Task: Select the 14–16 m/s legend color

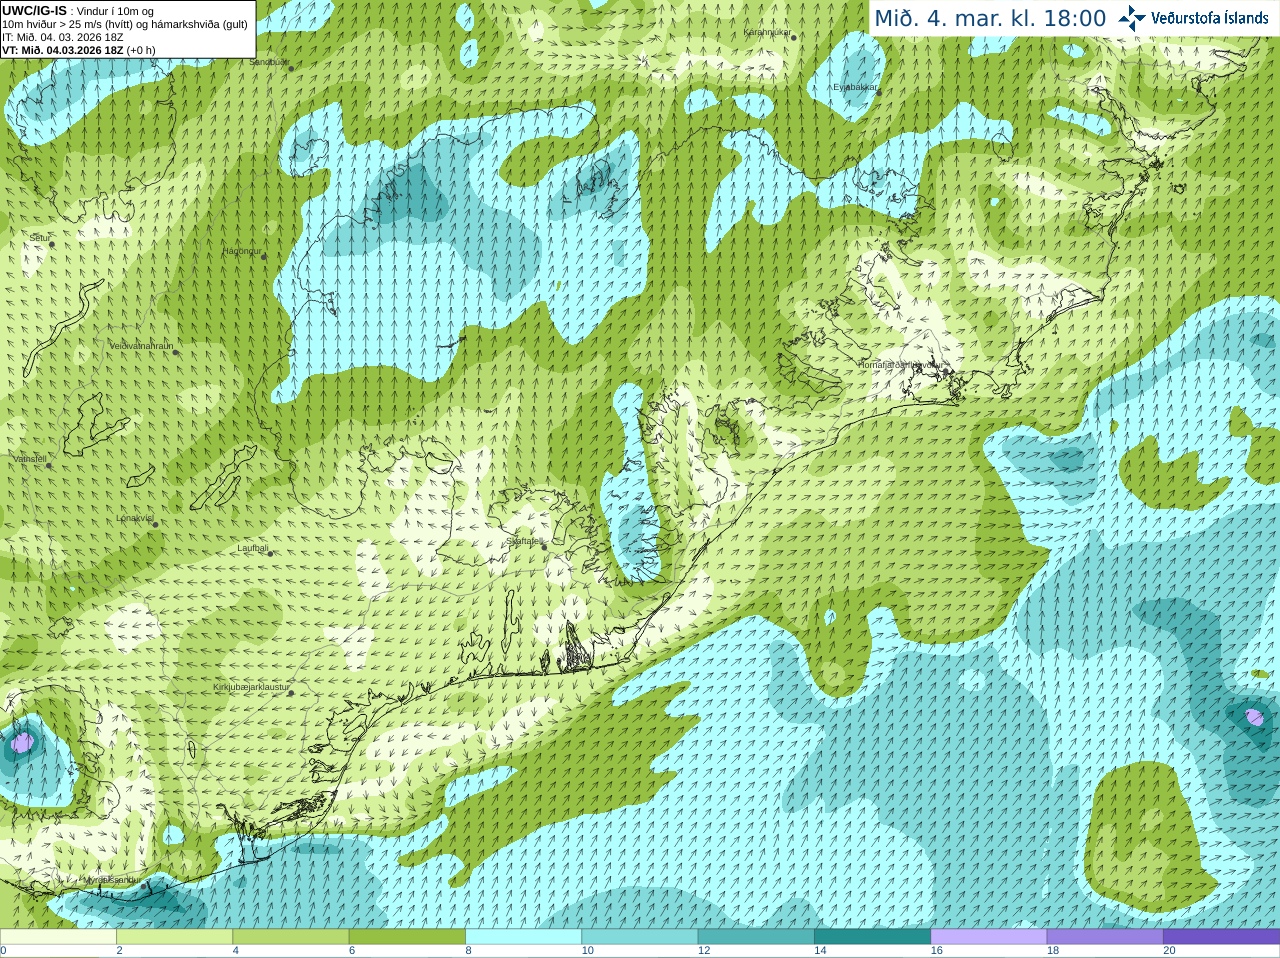Action: point(872,937)
